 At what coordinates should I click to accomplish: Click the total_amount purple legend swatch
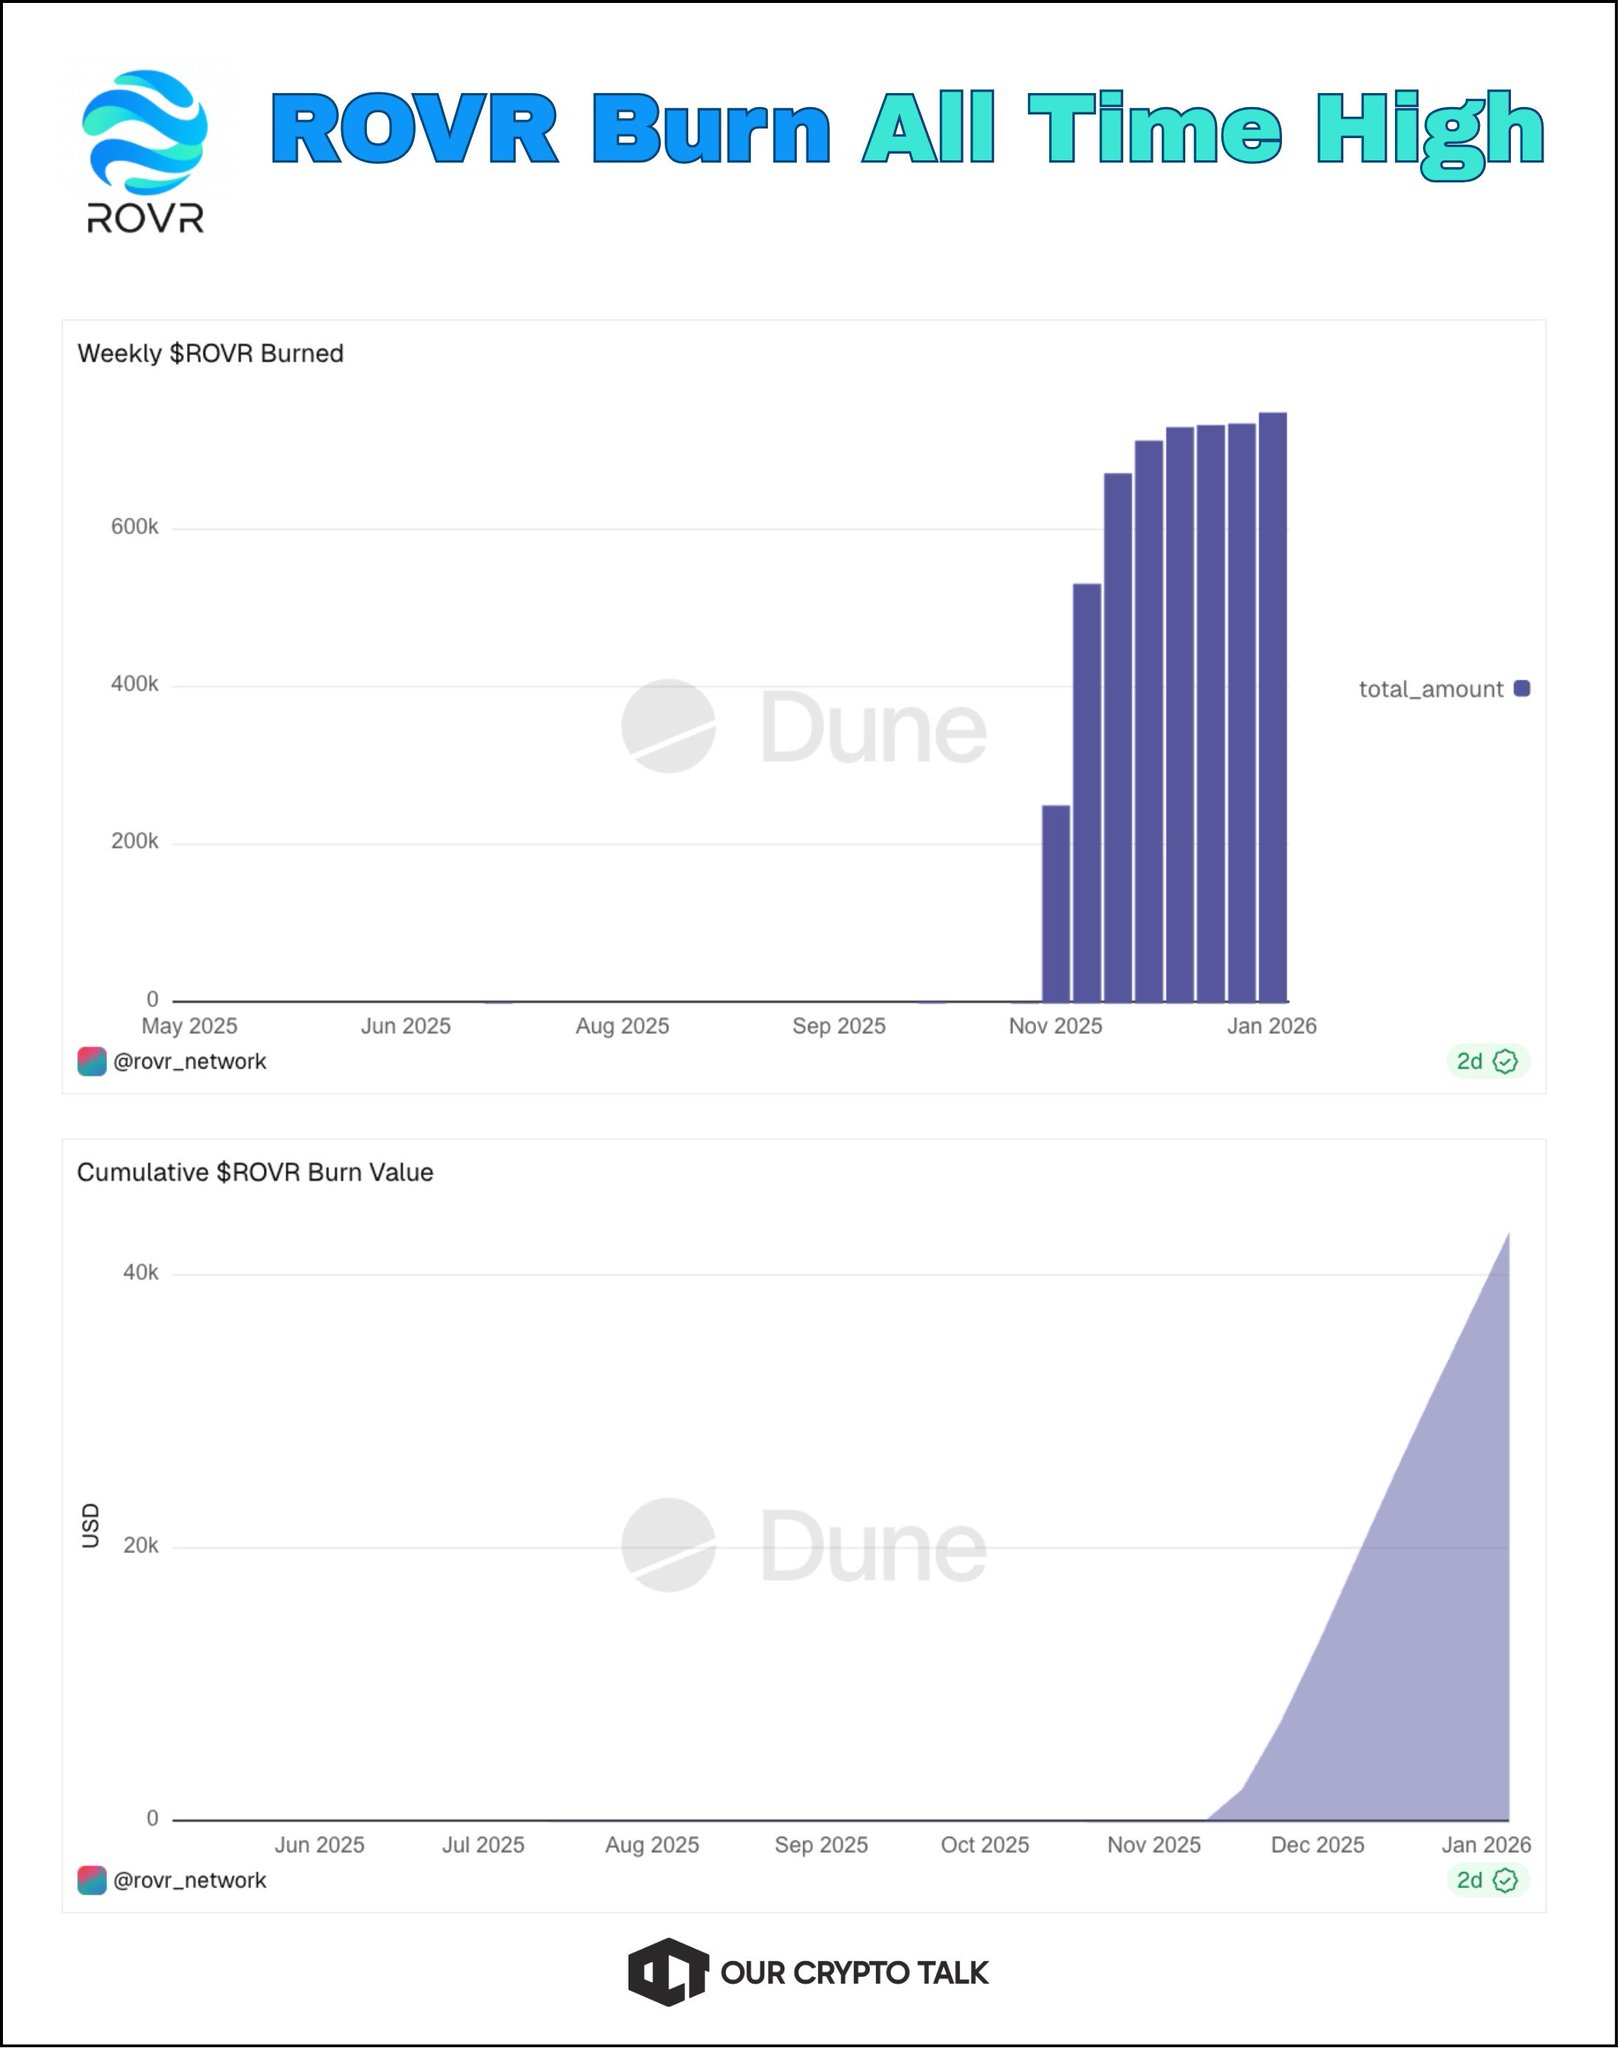point(1522,688)
